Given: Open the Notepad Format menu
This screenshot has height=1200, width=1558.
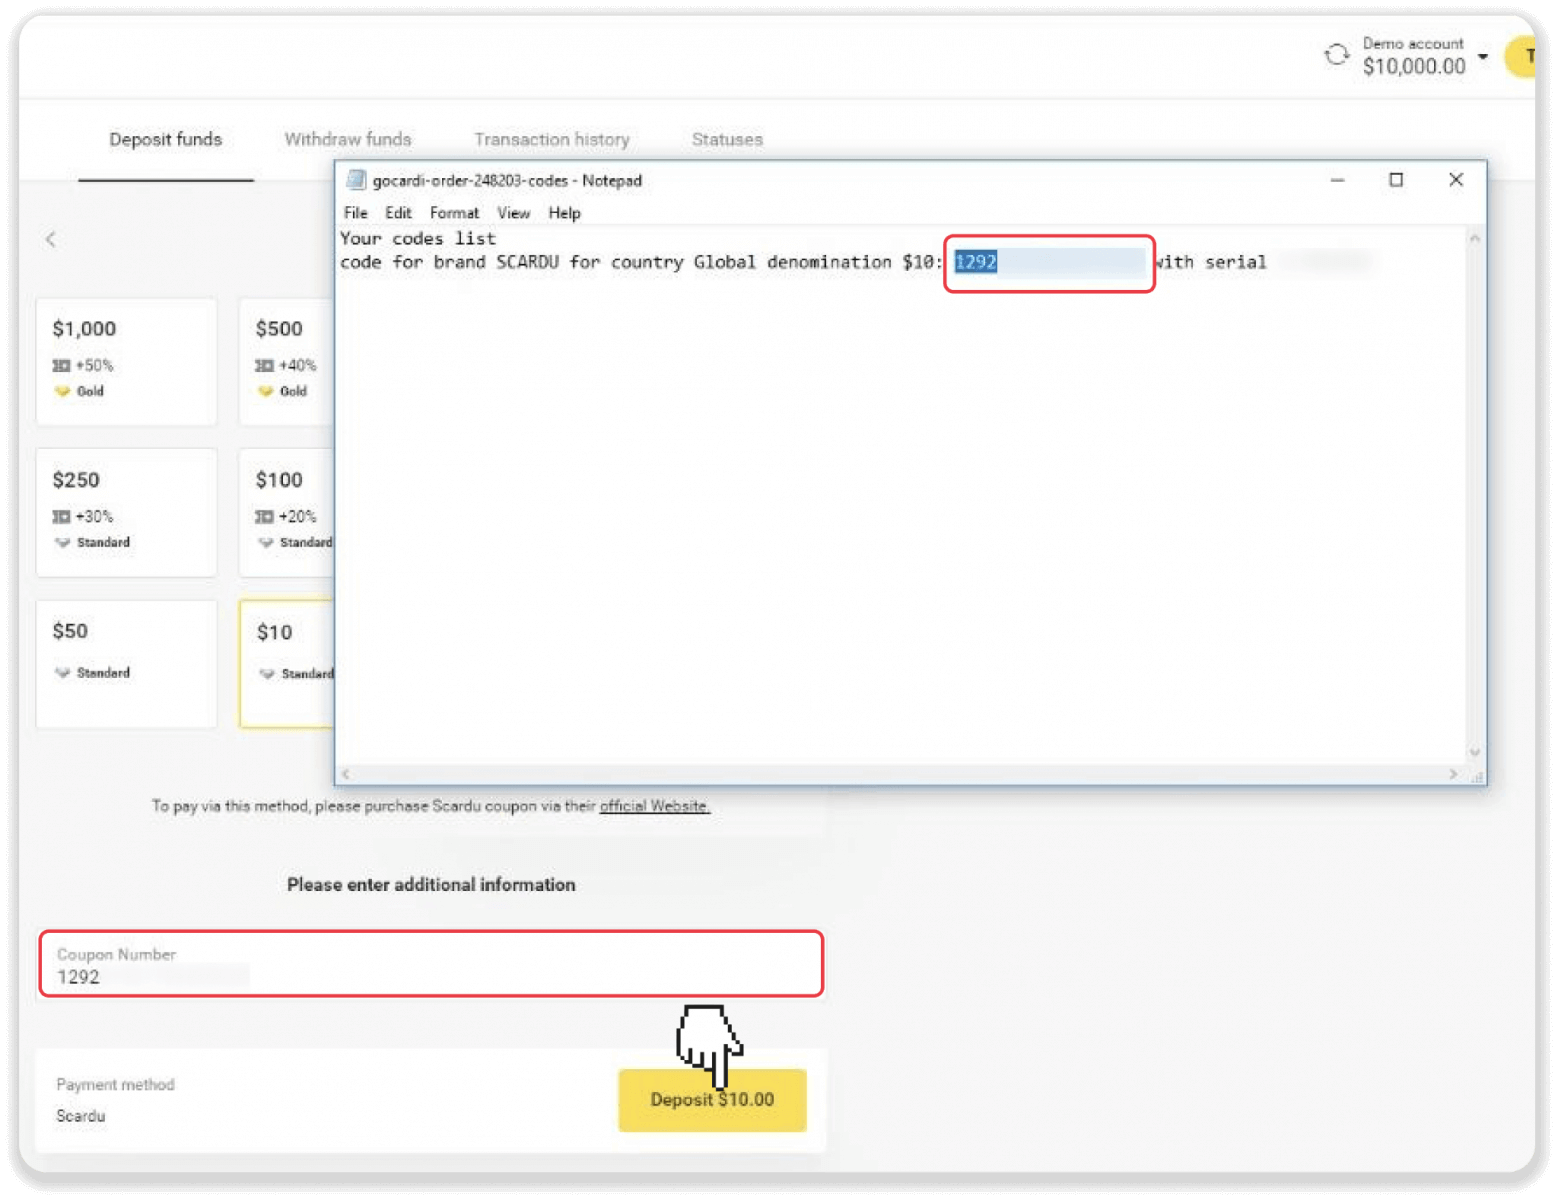Looking at the screenshot, I should click(x=454, y=213).
